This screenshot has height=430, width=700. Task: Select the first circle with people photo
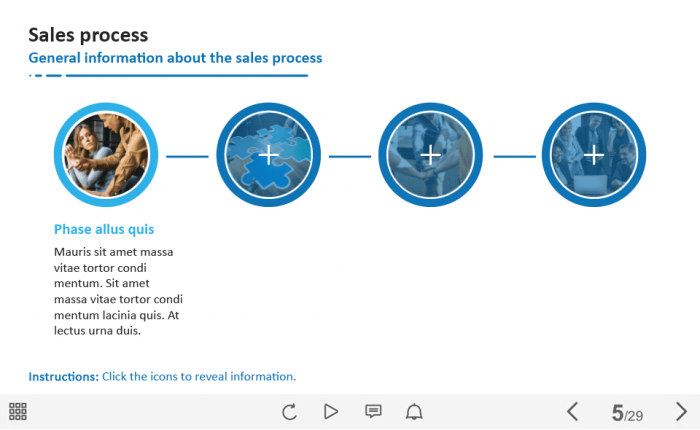106,155
